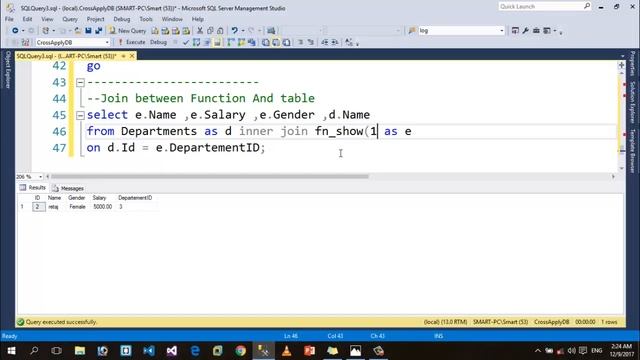
Task: Click the Save file icon
Action: tap(88, 31)
